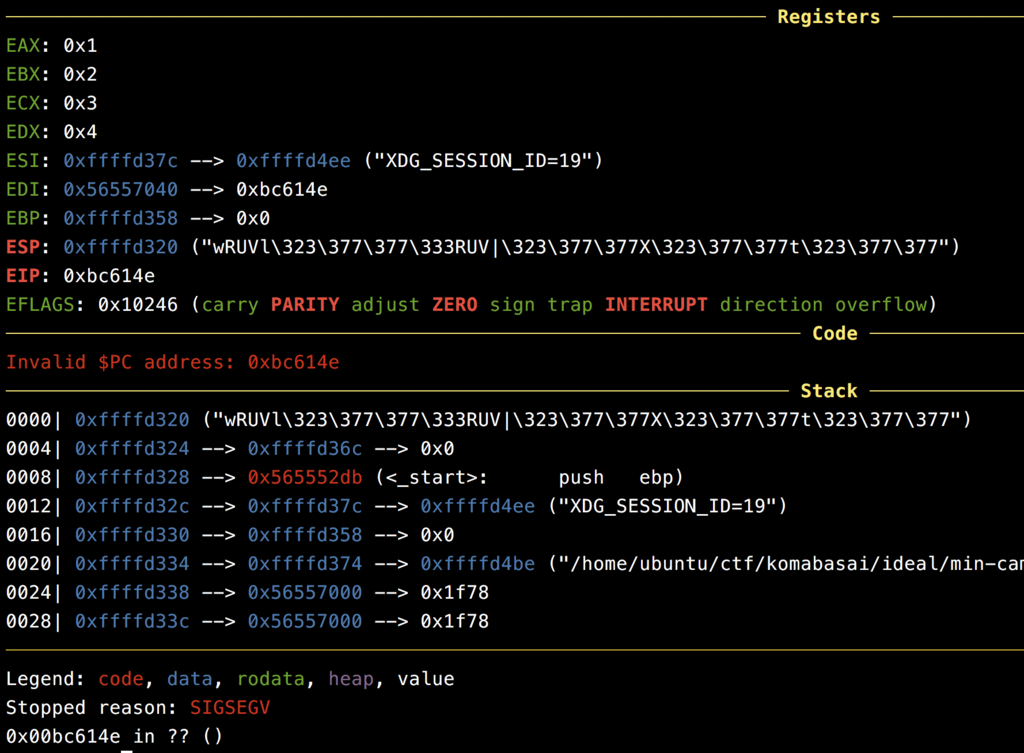Click the 'rodata' legend entry
Image resolution: width=1024 pixels, height=753 pixels.
[x=270, y=679]
